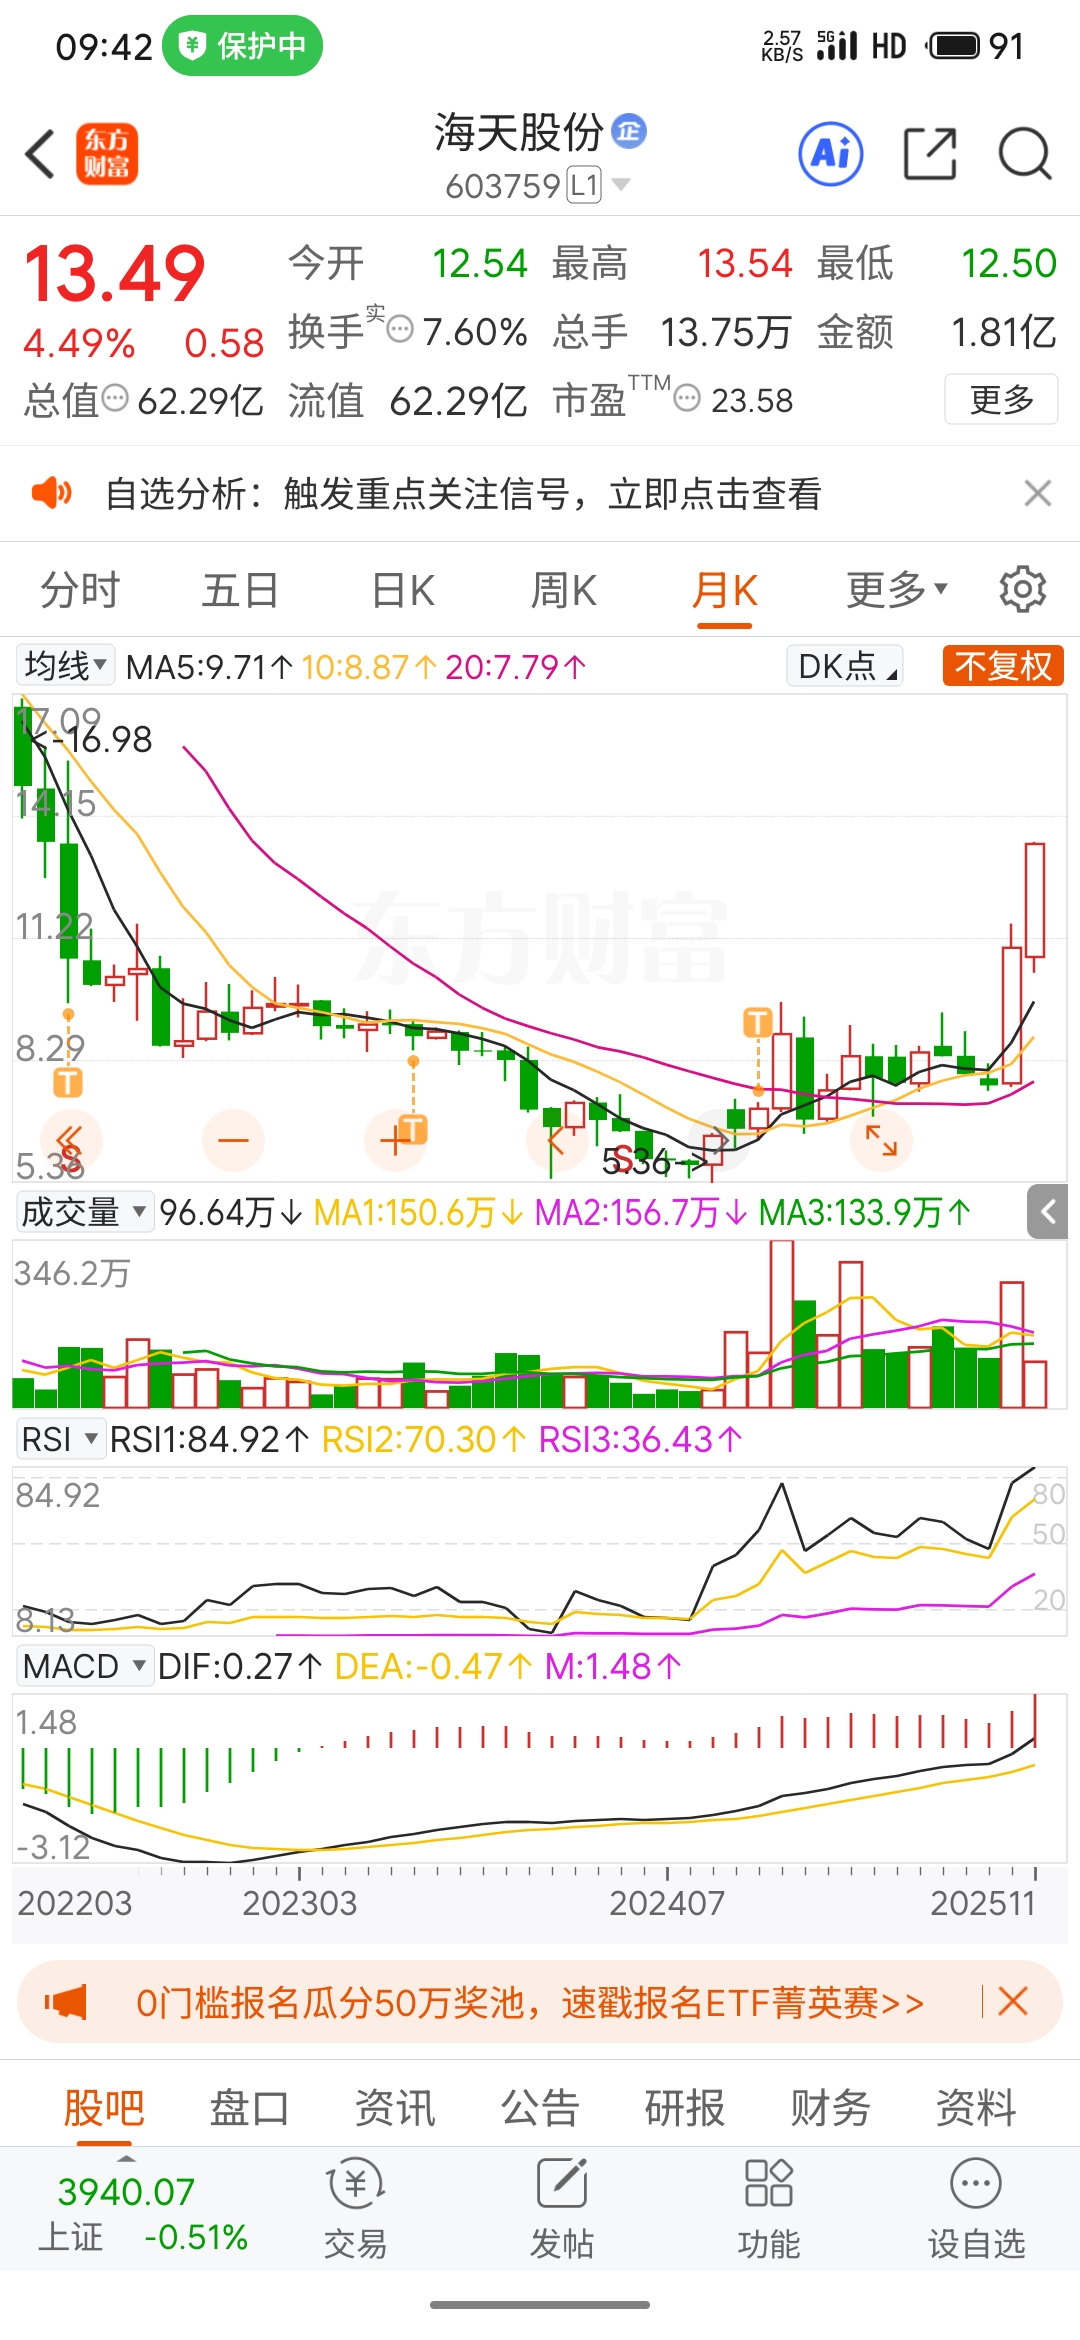Expand the 更多 chart period dropdown
Viewport: 1080px width, 2340px height.
[897, 589]
